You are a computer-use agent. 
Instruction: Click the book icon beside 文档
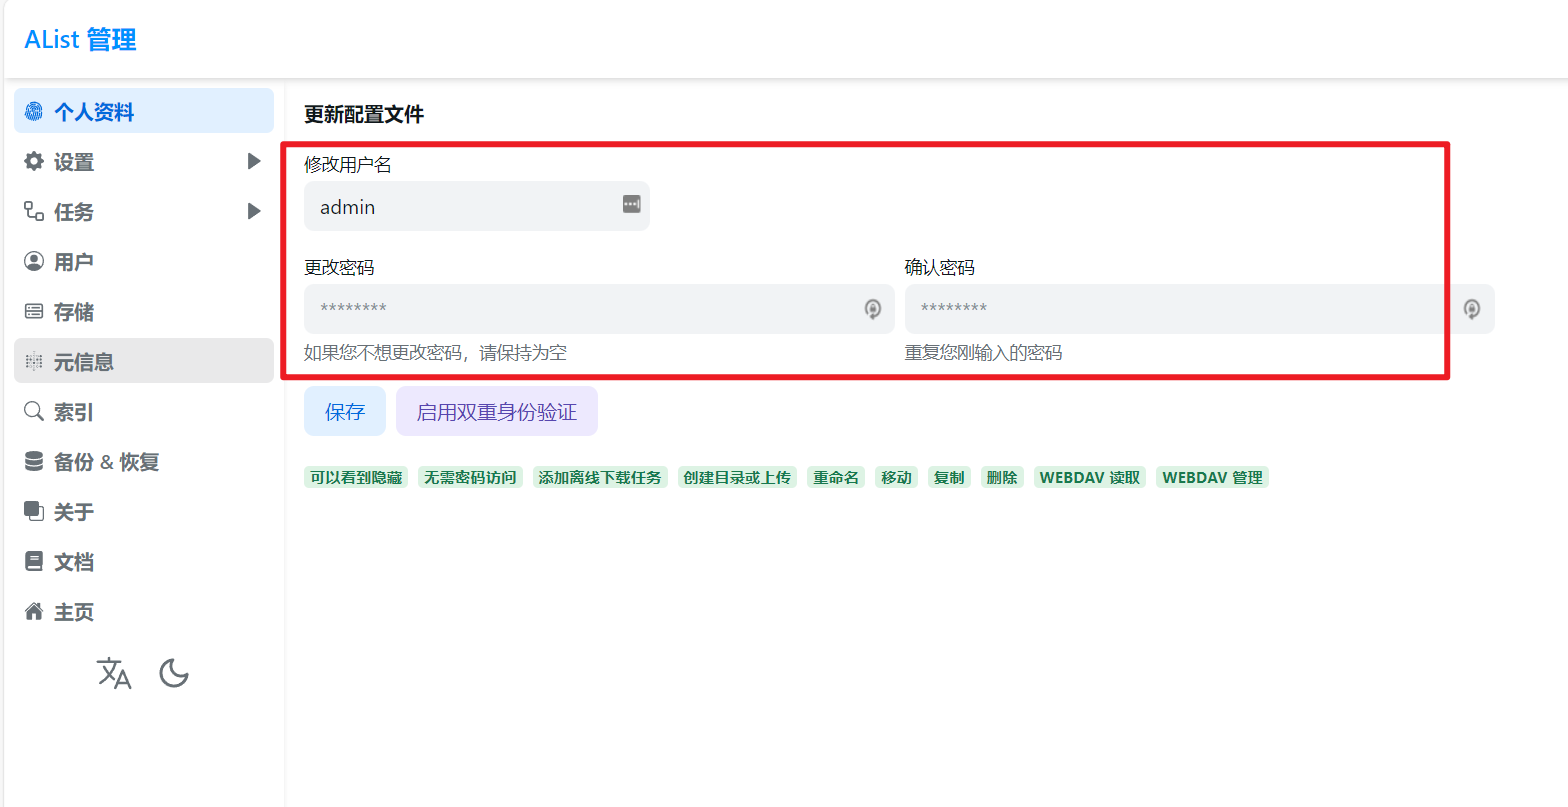click(34, 561)
